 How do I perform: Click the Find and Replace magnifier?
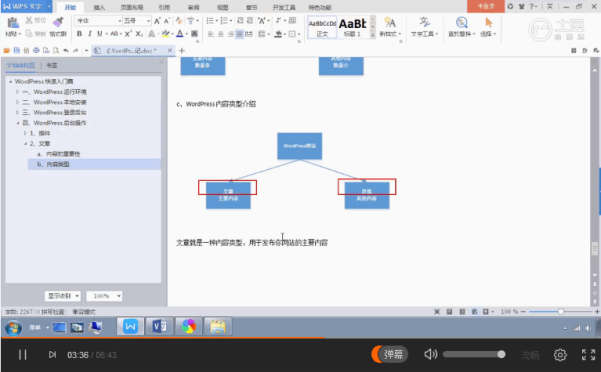pos(461,22)
